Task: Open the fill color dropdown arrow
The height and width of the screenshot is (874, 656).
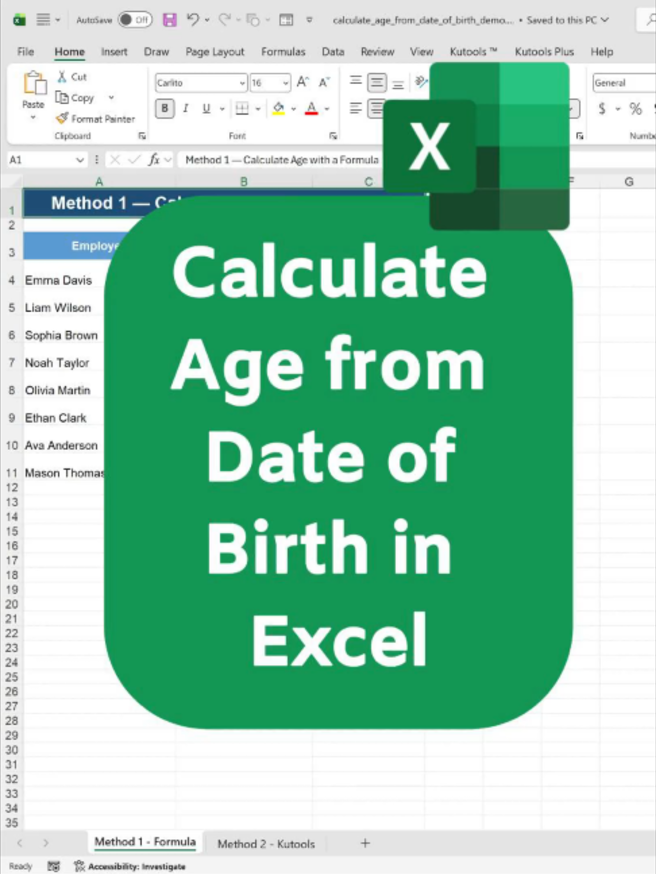Action: (x=293, y=109)
